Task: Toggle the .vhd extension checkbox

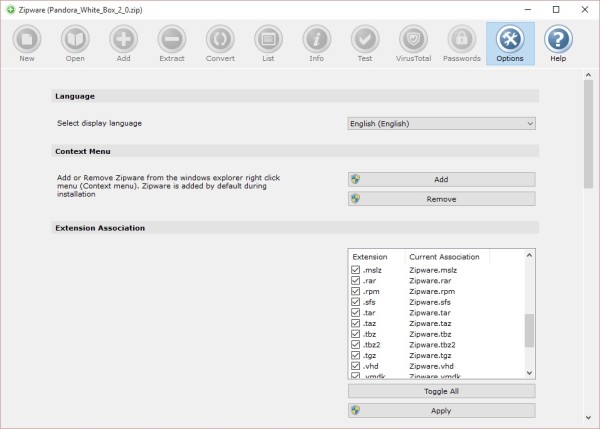Action: [x=355, y=366]
